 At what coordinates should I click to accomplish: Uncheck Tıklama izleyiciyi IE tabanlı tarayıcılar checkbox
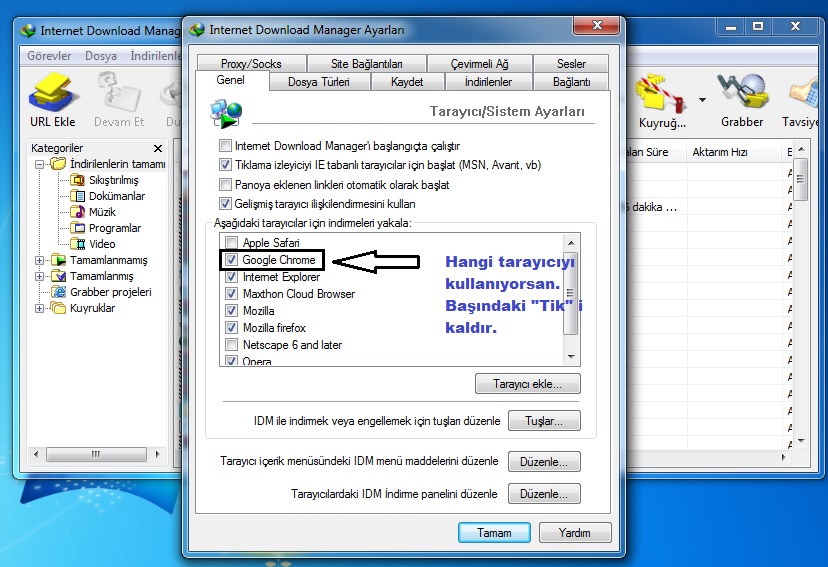point(225,165)
